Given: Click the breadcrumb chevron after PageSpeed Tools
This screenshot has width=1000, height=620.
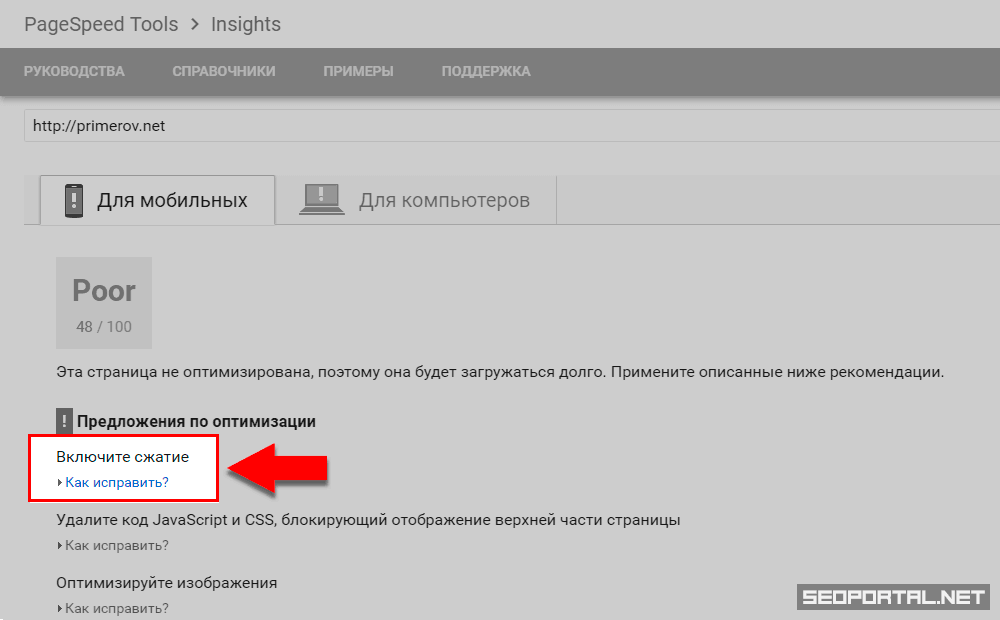Looking at the screenshot, I should click(x=194, y=24).
